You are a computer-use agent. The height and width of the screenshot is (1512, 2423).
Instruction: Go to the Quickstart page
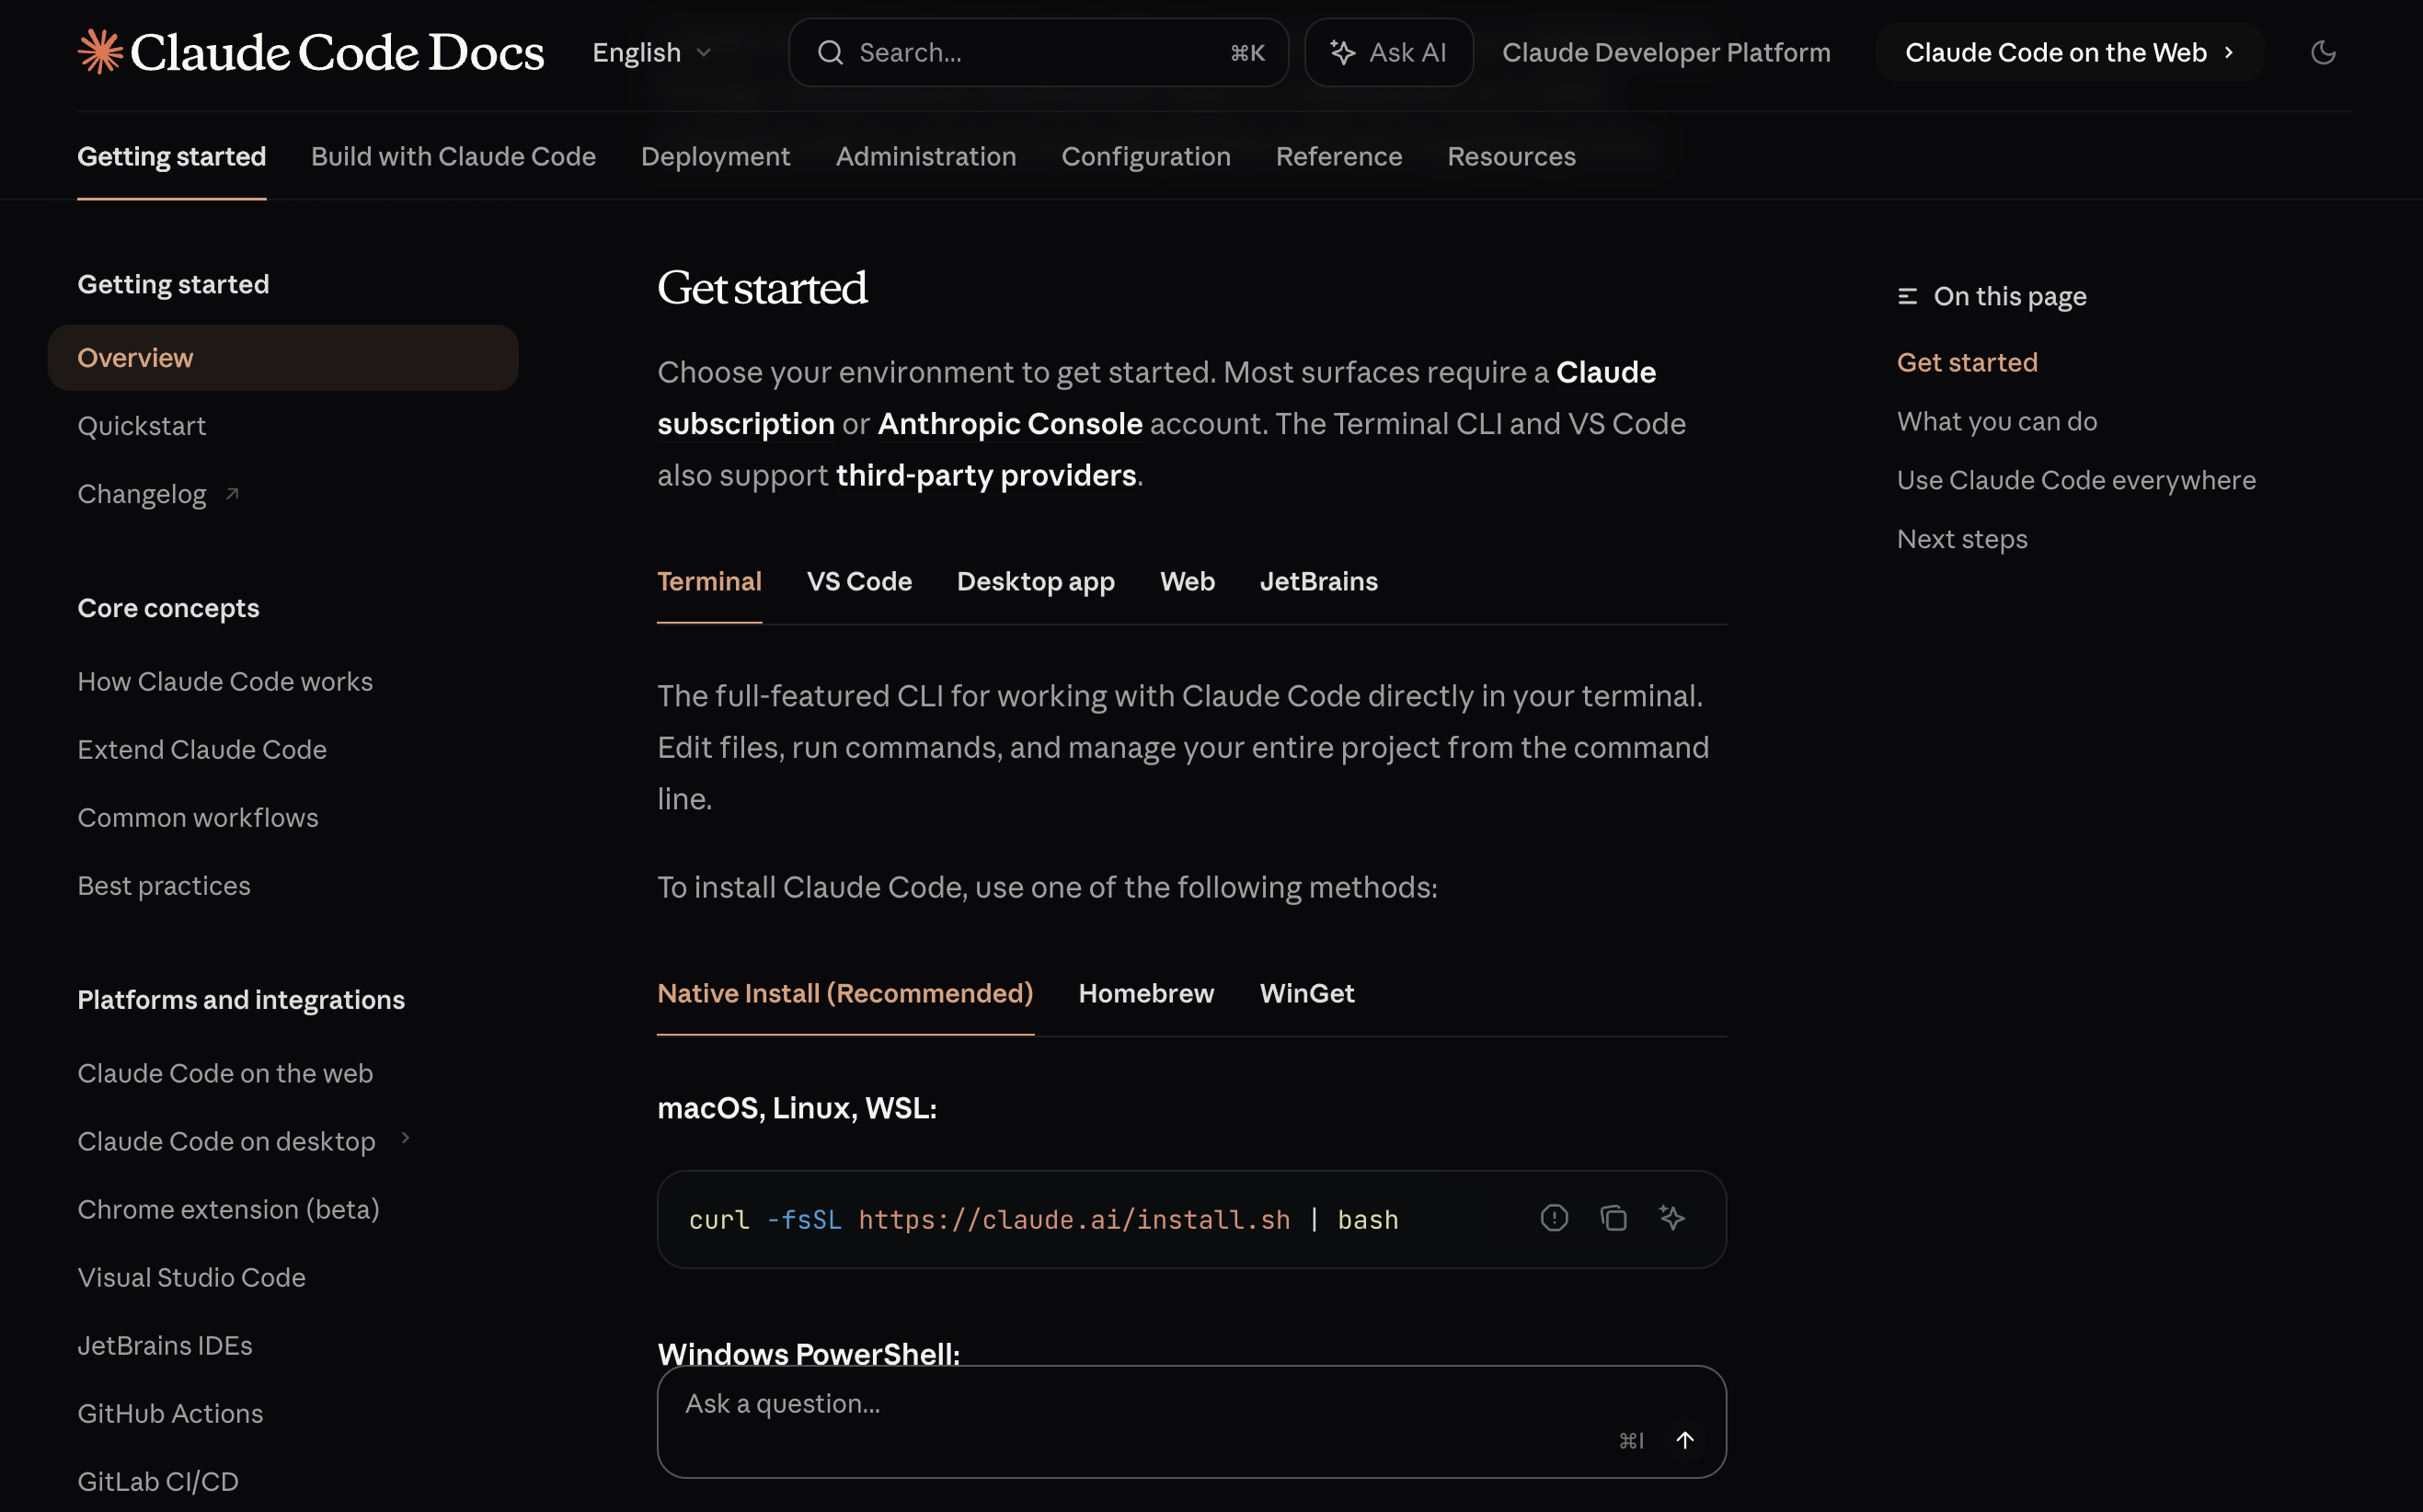pyautogui.click(x=142, y=425)
